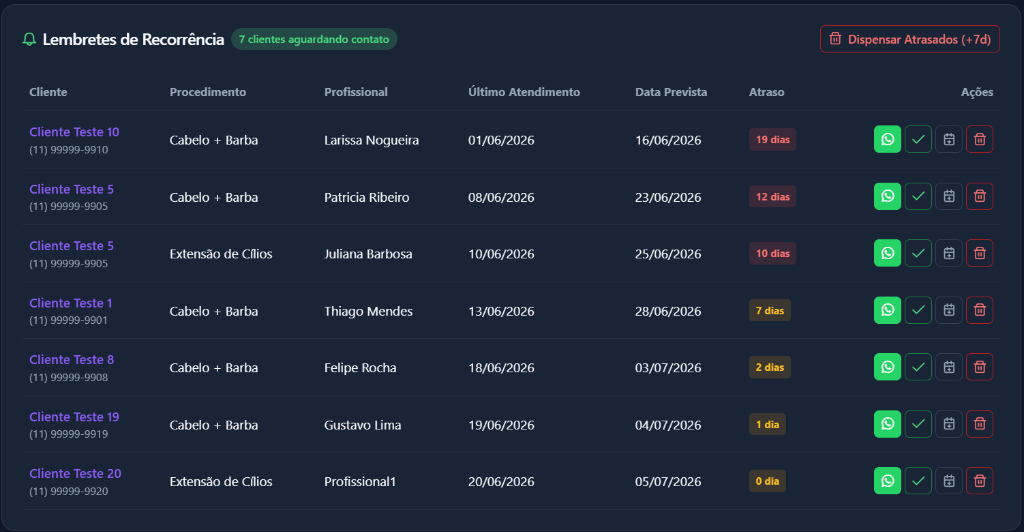Click the Atraso column header
Viewport: 1024px width, 532px height.
[766, 92]
